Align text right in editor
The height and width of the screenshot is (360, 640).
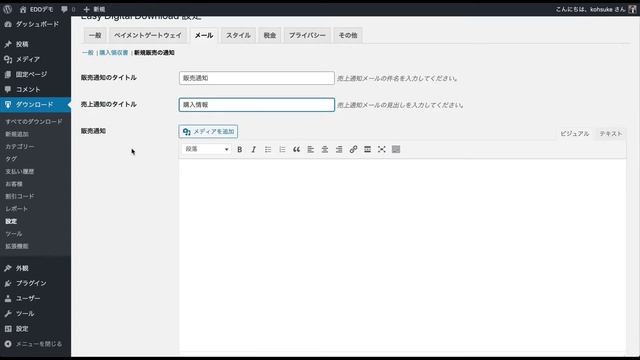coord(339,149)
